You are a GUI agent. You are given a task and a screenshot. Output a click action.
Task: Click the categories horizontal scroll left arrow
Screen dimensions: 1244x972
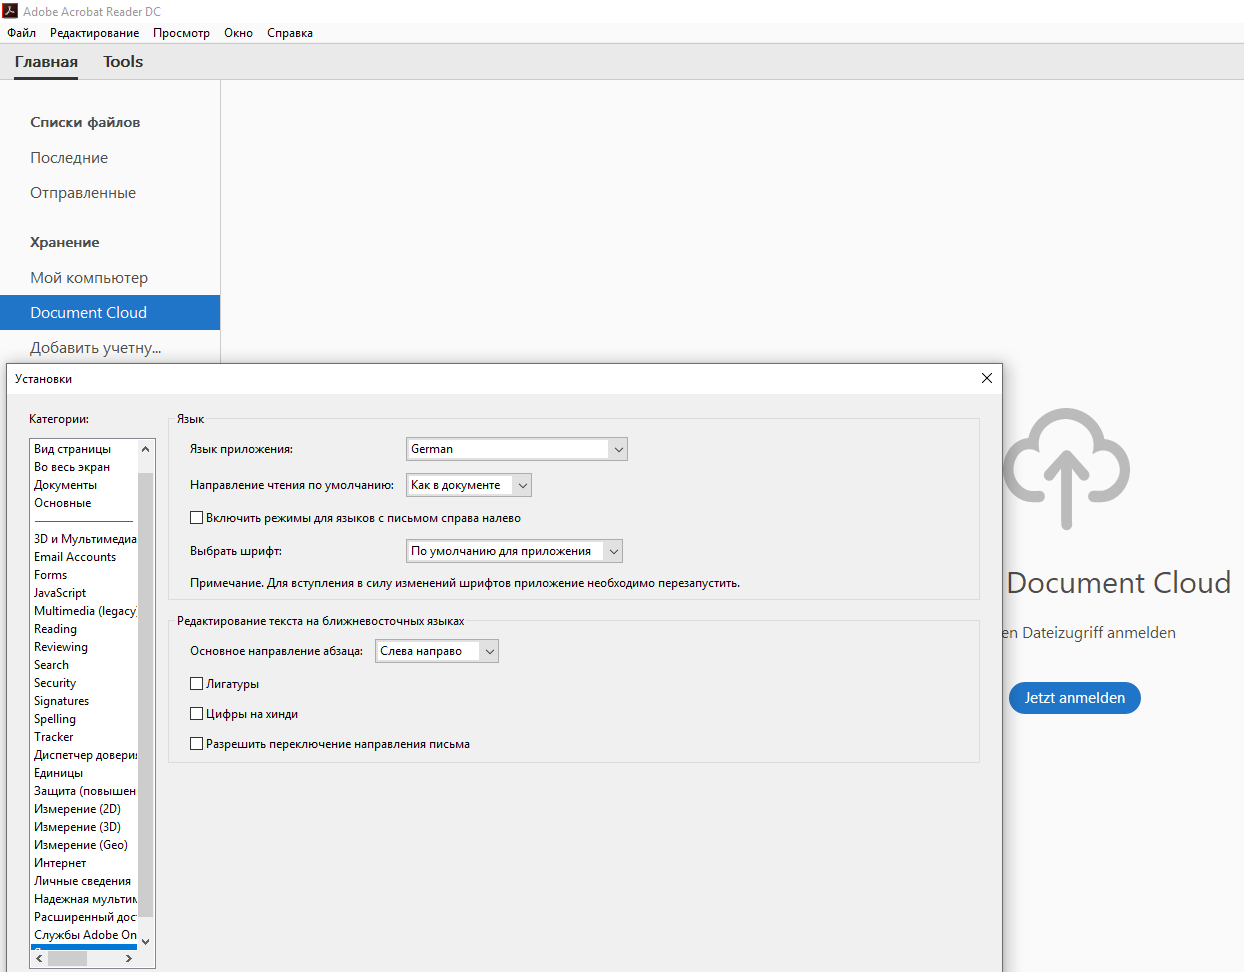click(x=40, y=958)
